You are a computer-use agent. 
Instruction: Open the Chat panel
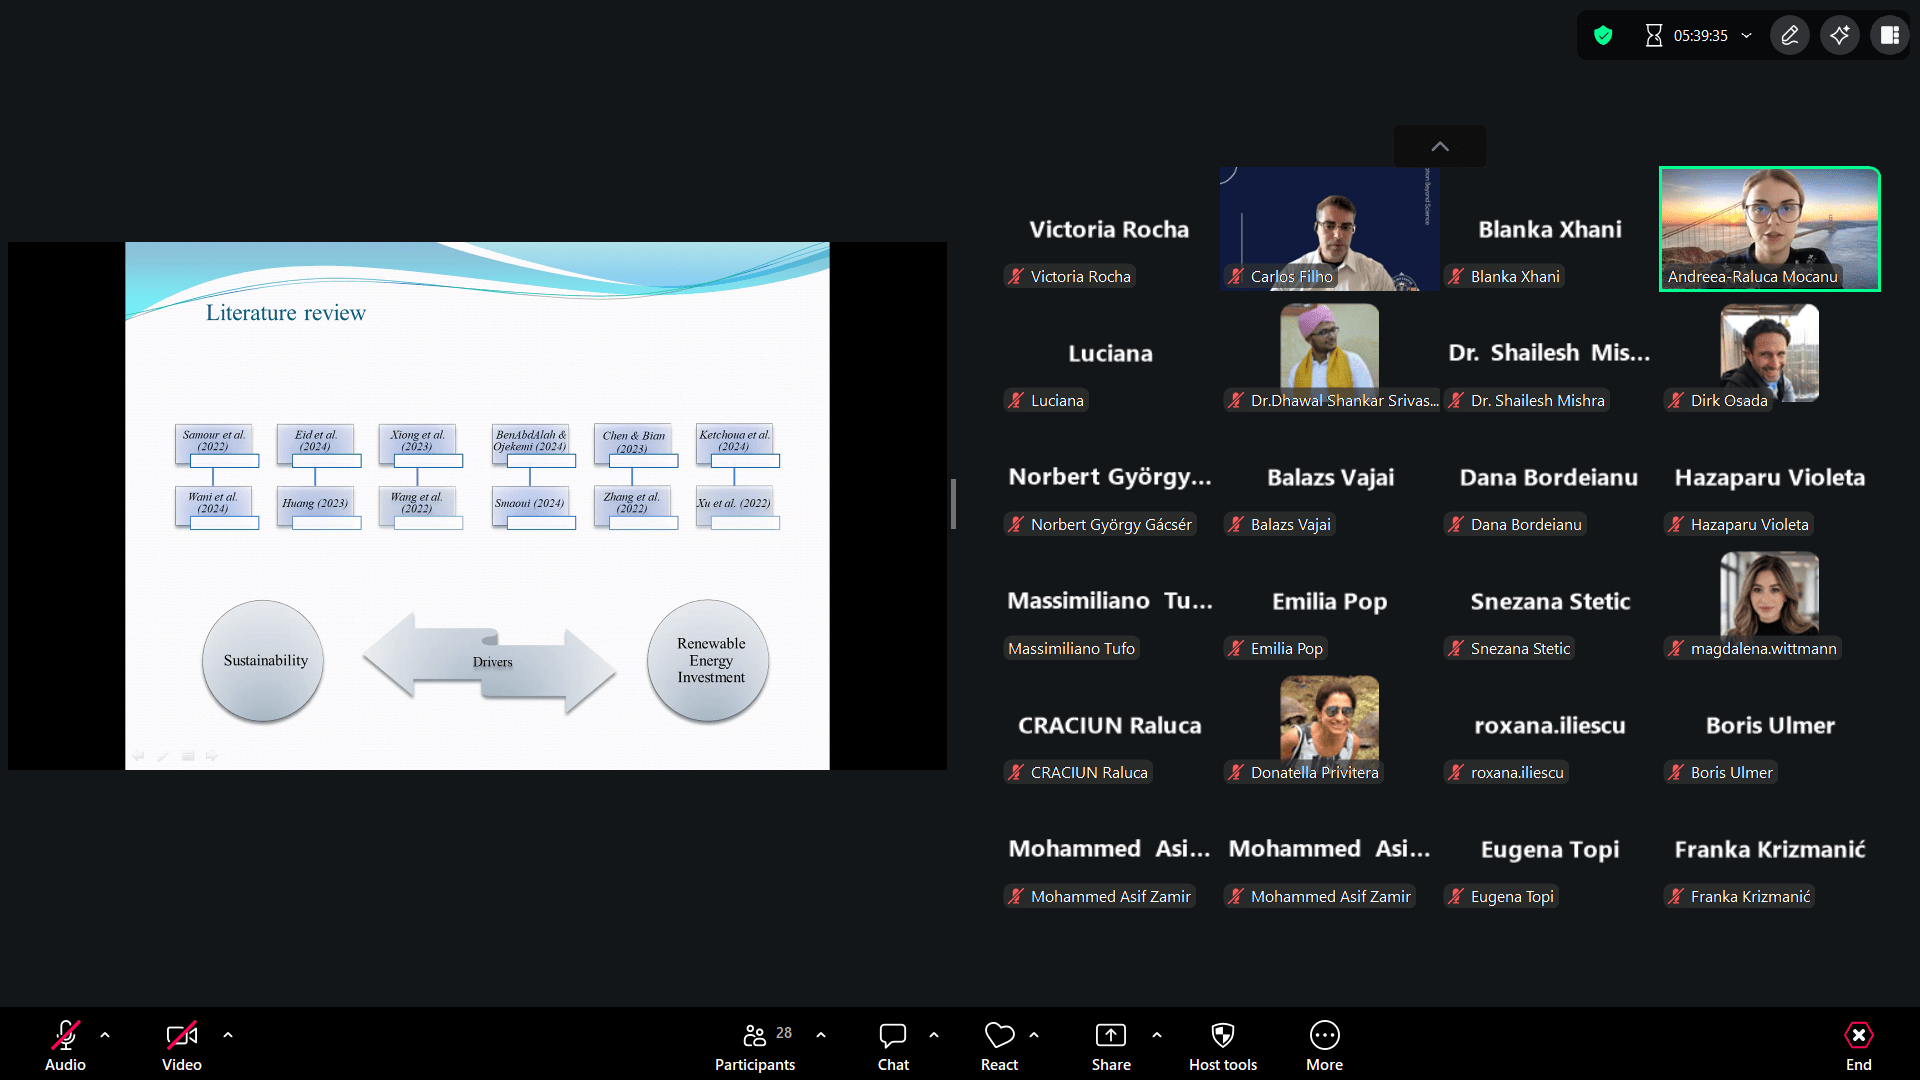[892, 1035]
